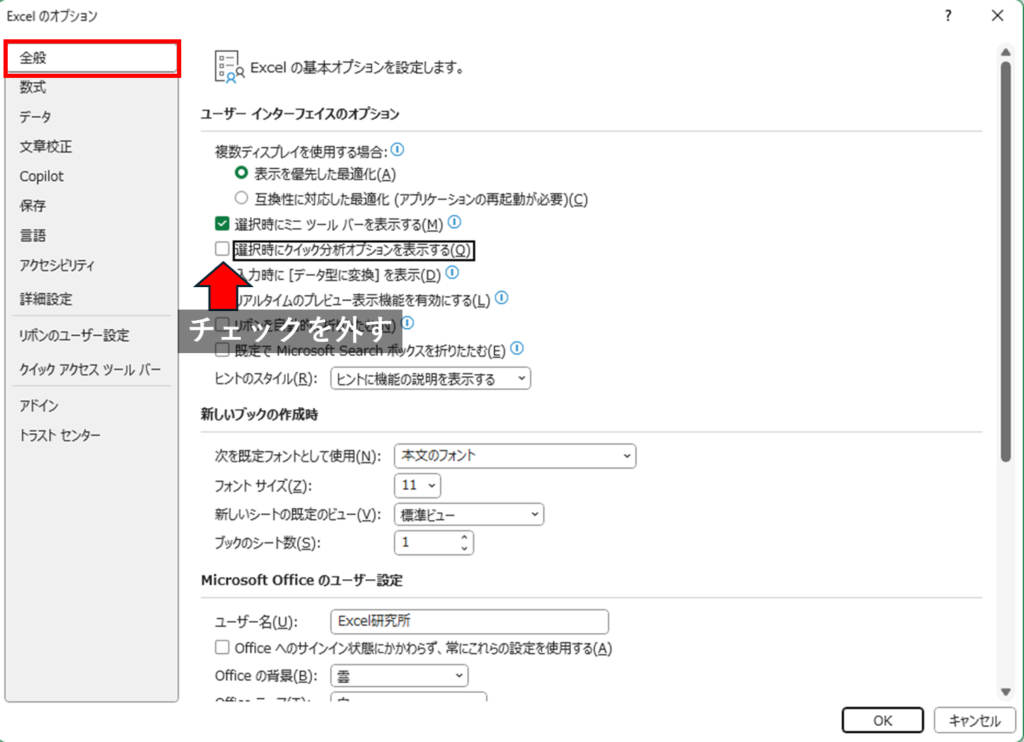Image resolution: width=1024 pixels, height=742 pixels.
Task: Open the データ category
Action: click(x=91, y=117)
